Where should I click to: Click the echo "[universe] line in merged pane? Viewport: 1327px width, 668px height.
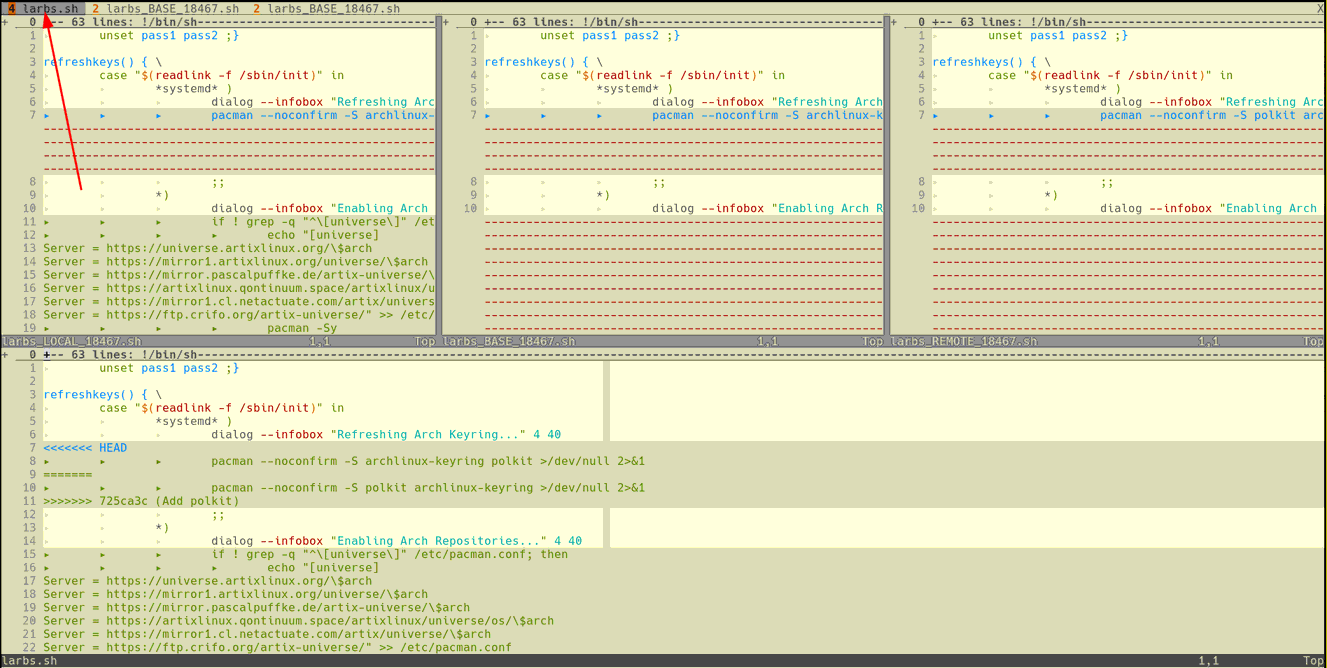pyautogui.click(x=323, y=568)
